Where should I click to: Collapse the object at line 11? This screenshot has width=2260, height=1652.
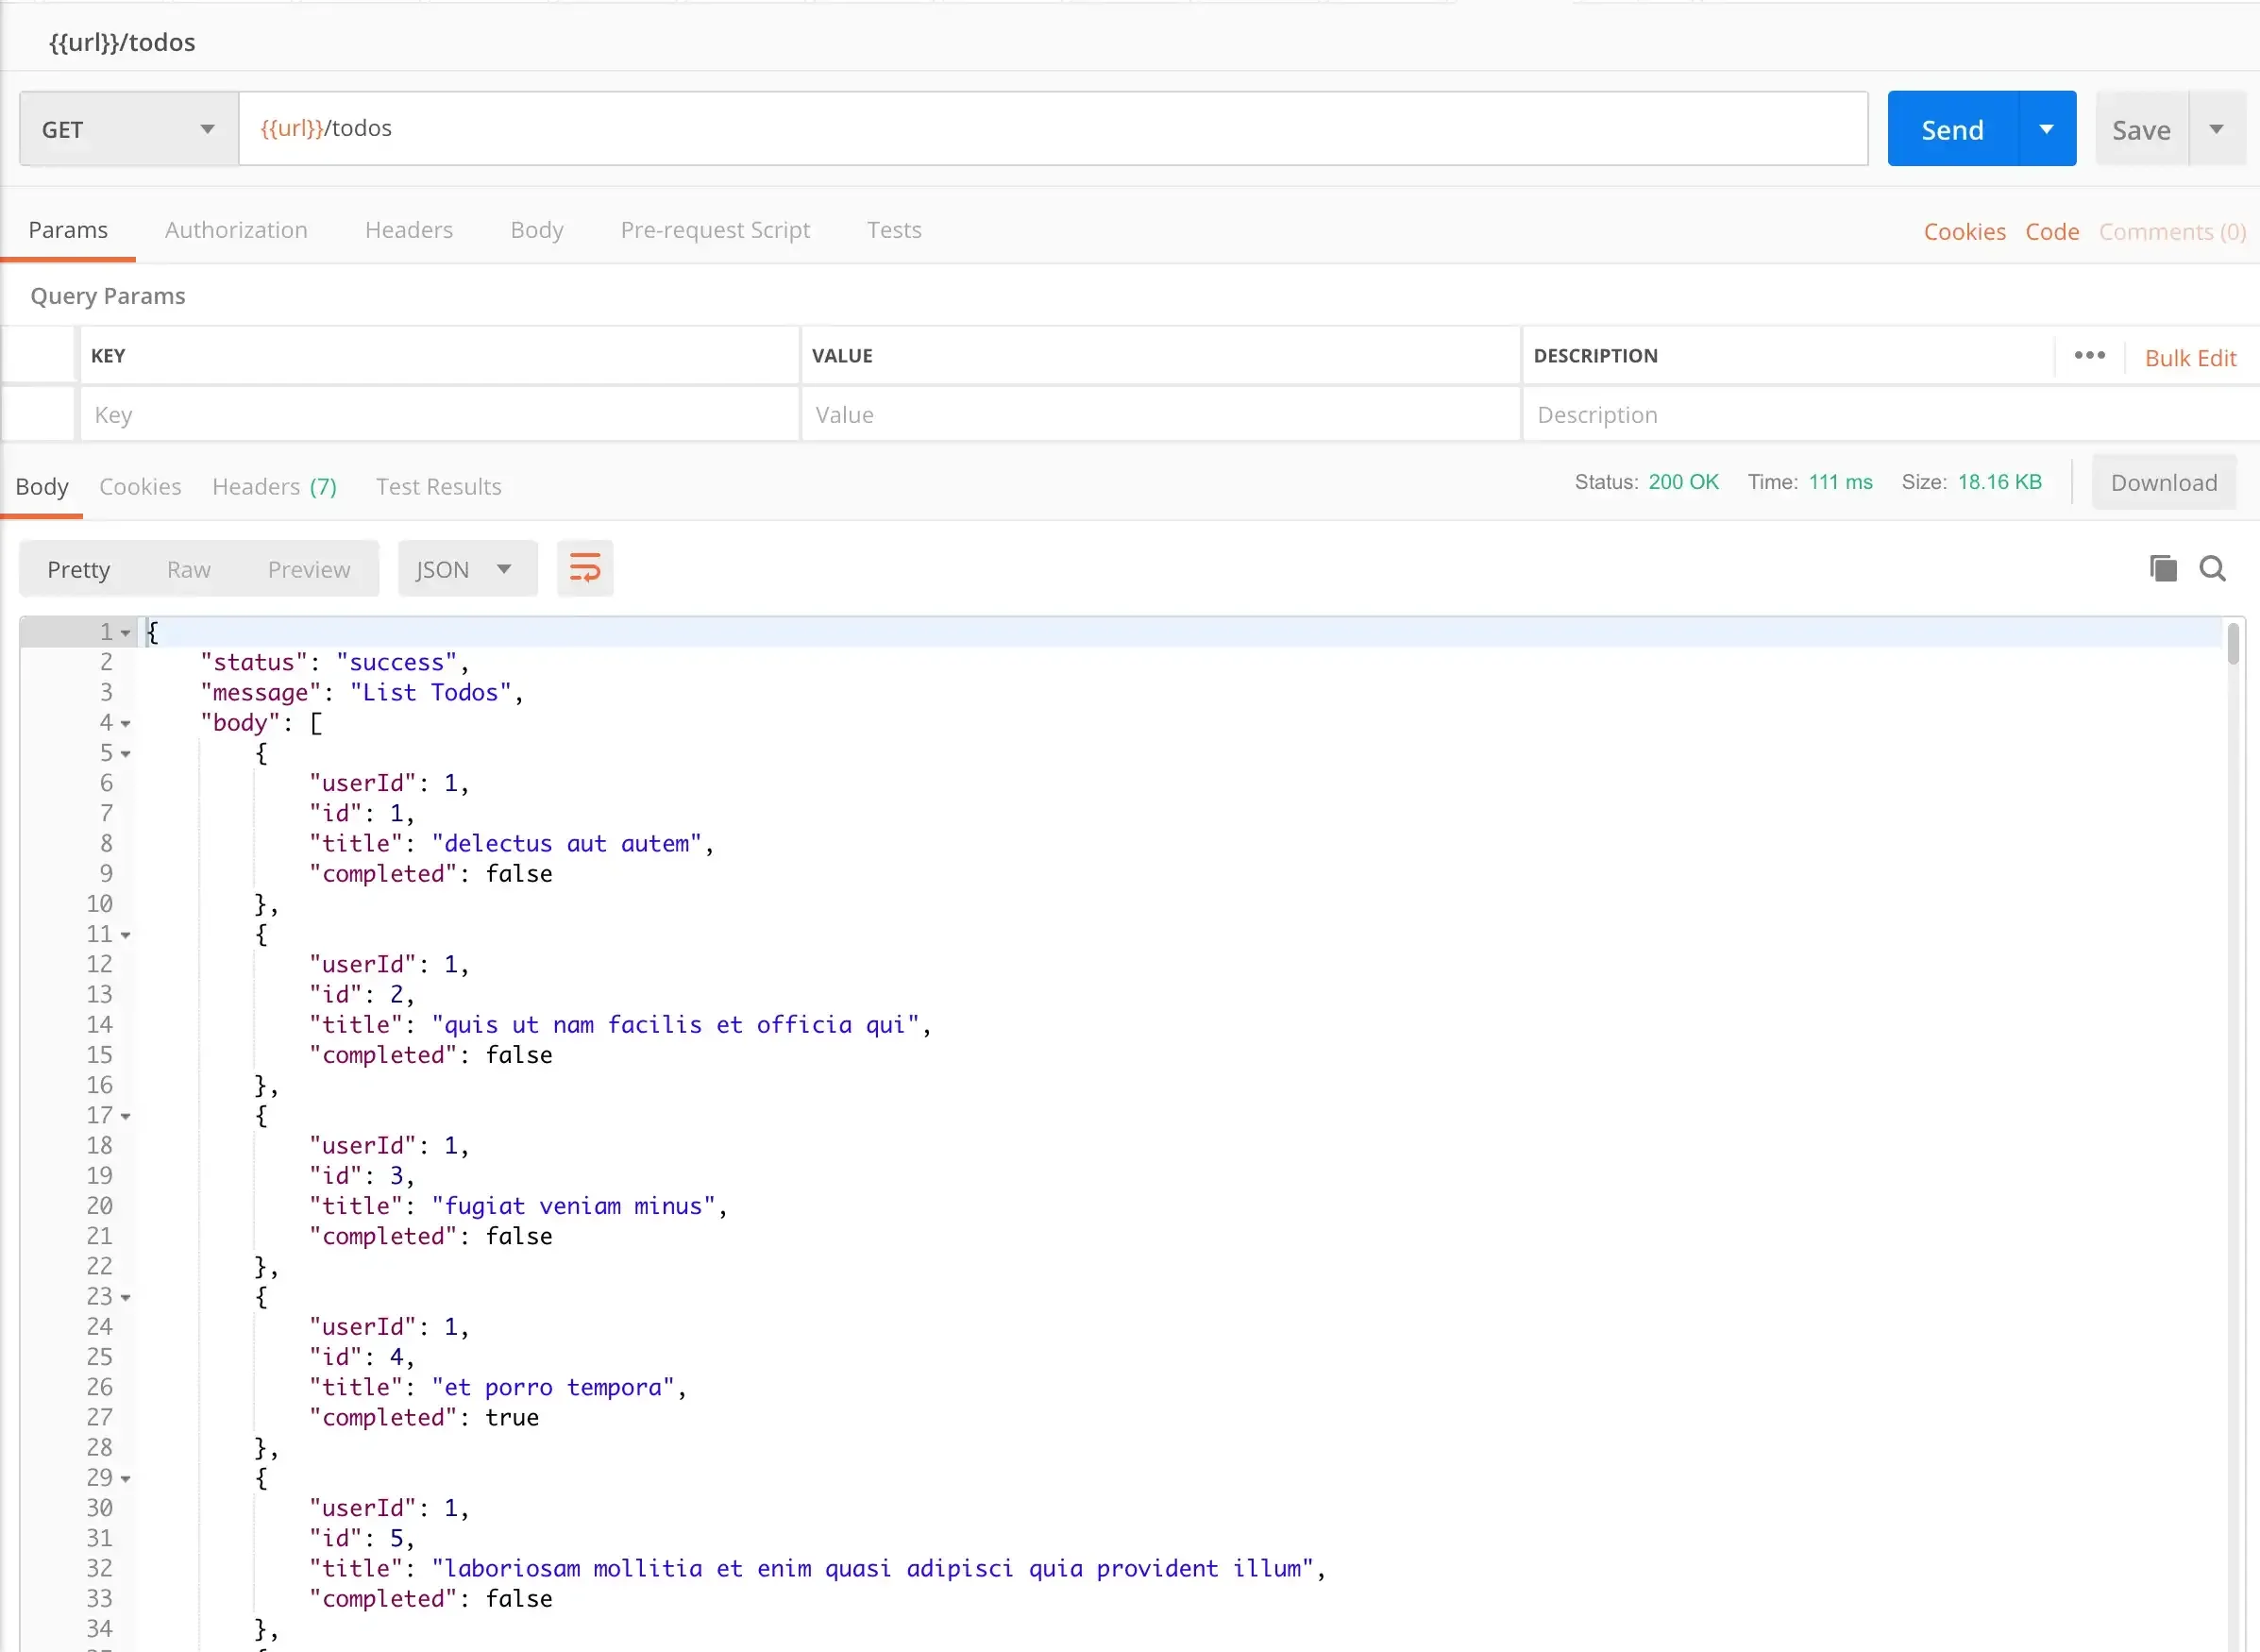pos(126,936)
